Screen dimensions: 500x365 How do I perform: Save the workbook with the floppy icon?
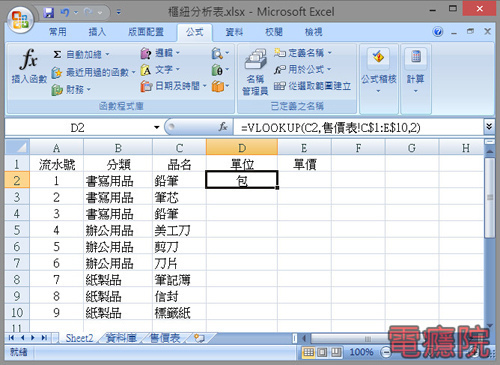(49, 13)
